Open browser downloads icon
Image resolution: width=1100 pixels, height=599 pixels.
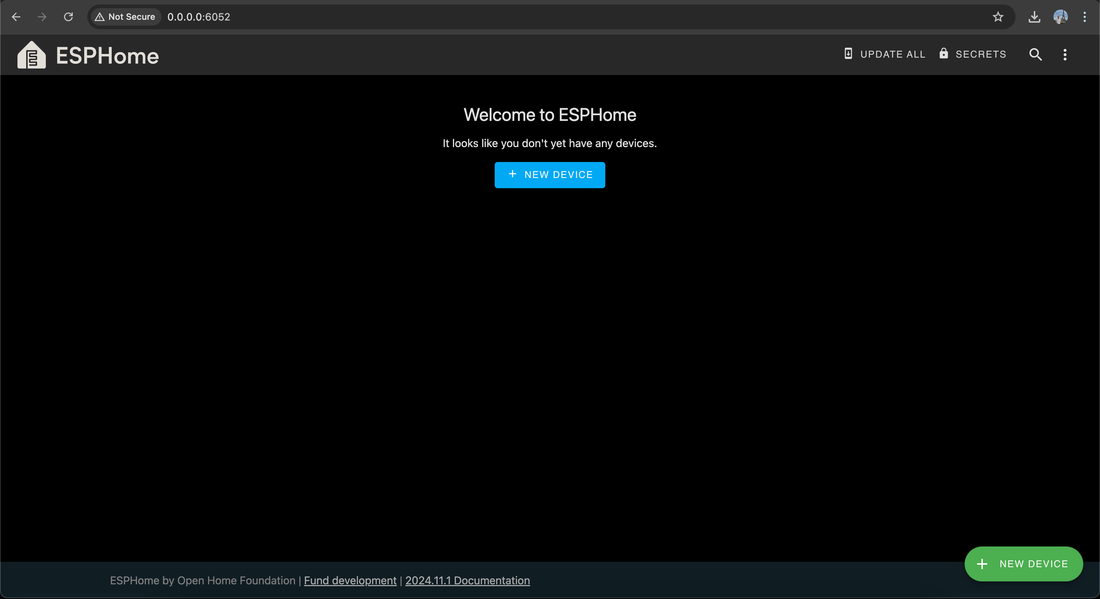click(1034, 16)
